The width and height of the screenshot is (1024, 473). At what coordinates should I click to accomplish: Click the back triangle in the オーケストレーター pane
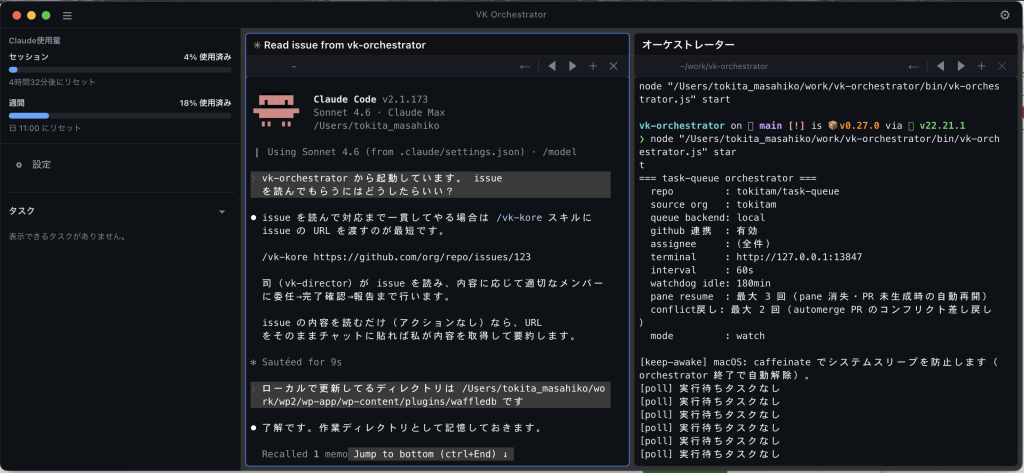click(940, 66)
